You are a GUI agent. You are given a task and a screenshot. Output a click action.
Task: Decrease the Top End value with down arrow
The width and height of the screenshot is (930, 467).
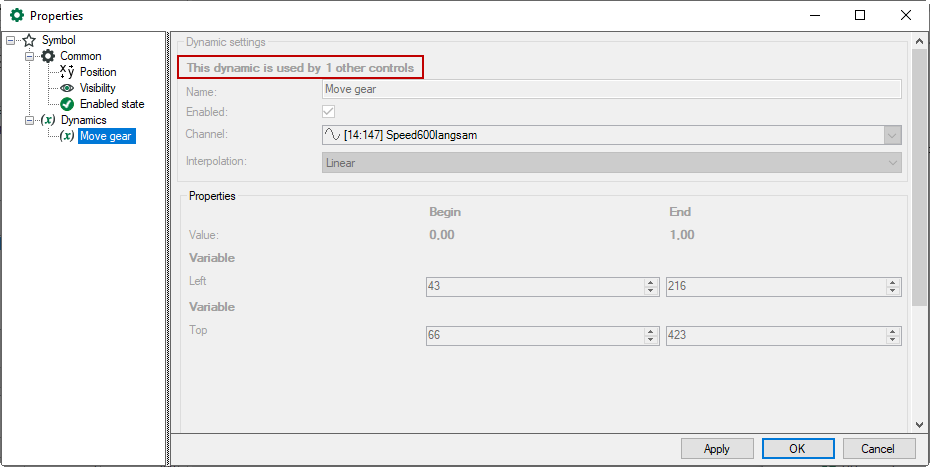(893, 340)
